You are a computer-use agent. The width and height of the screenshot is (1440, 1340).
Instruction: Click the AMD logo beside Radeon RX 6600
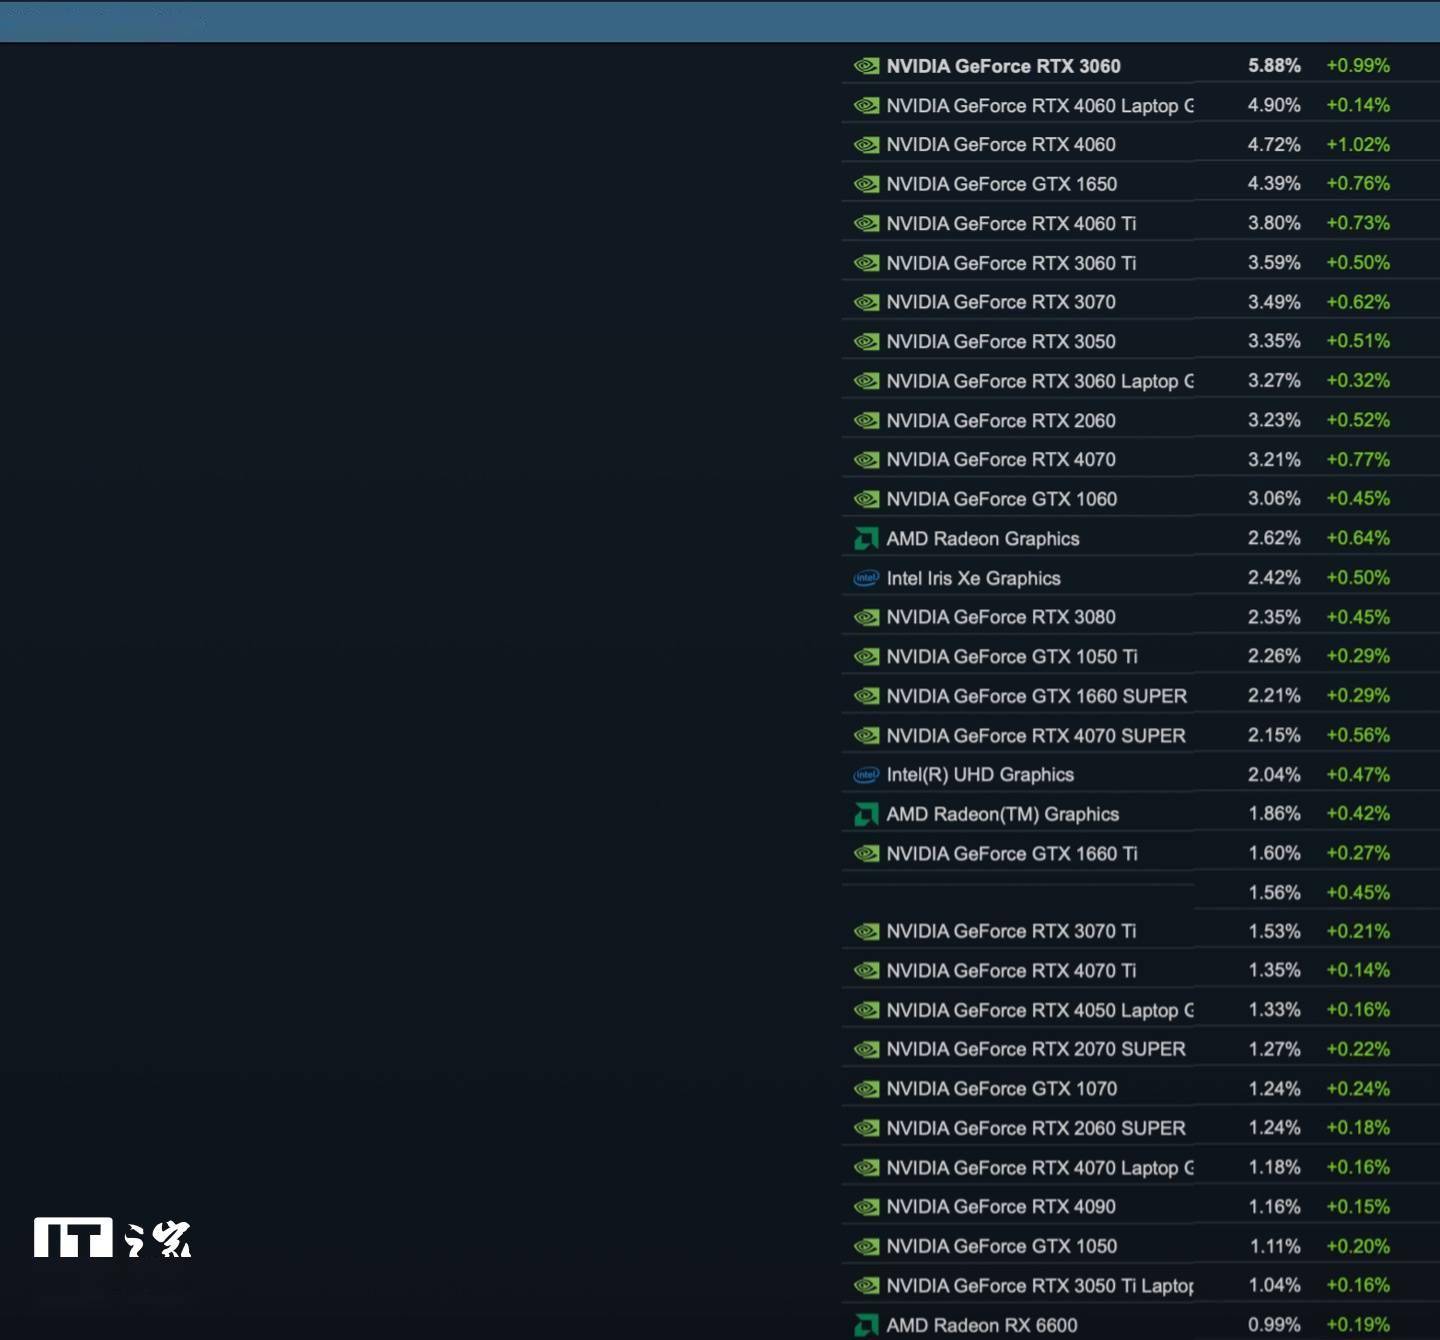866,1325
